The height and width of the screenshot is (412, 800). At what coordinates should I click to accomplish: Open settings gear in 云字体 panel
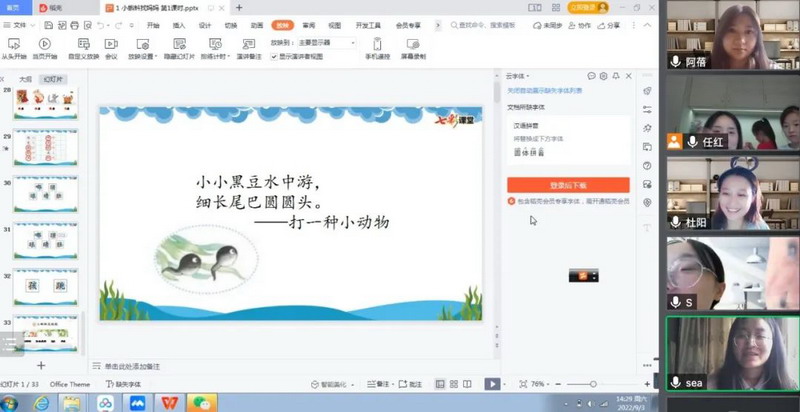tap(603, 76)
